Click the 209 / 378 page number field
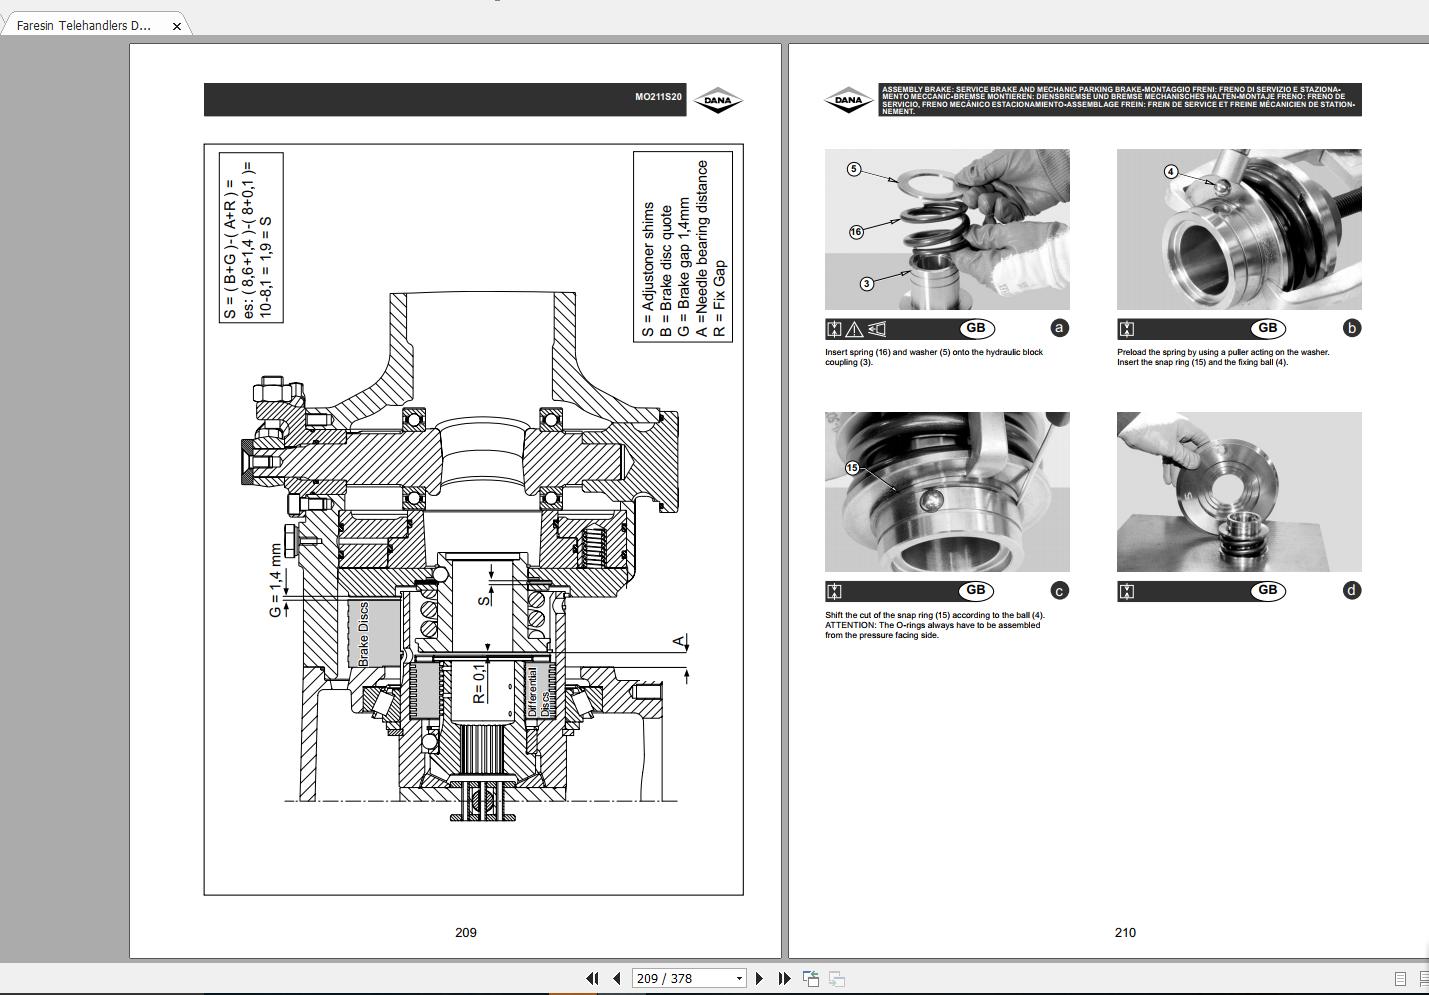 [680, 978]
